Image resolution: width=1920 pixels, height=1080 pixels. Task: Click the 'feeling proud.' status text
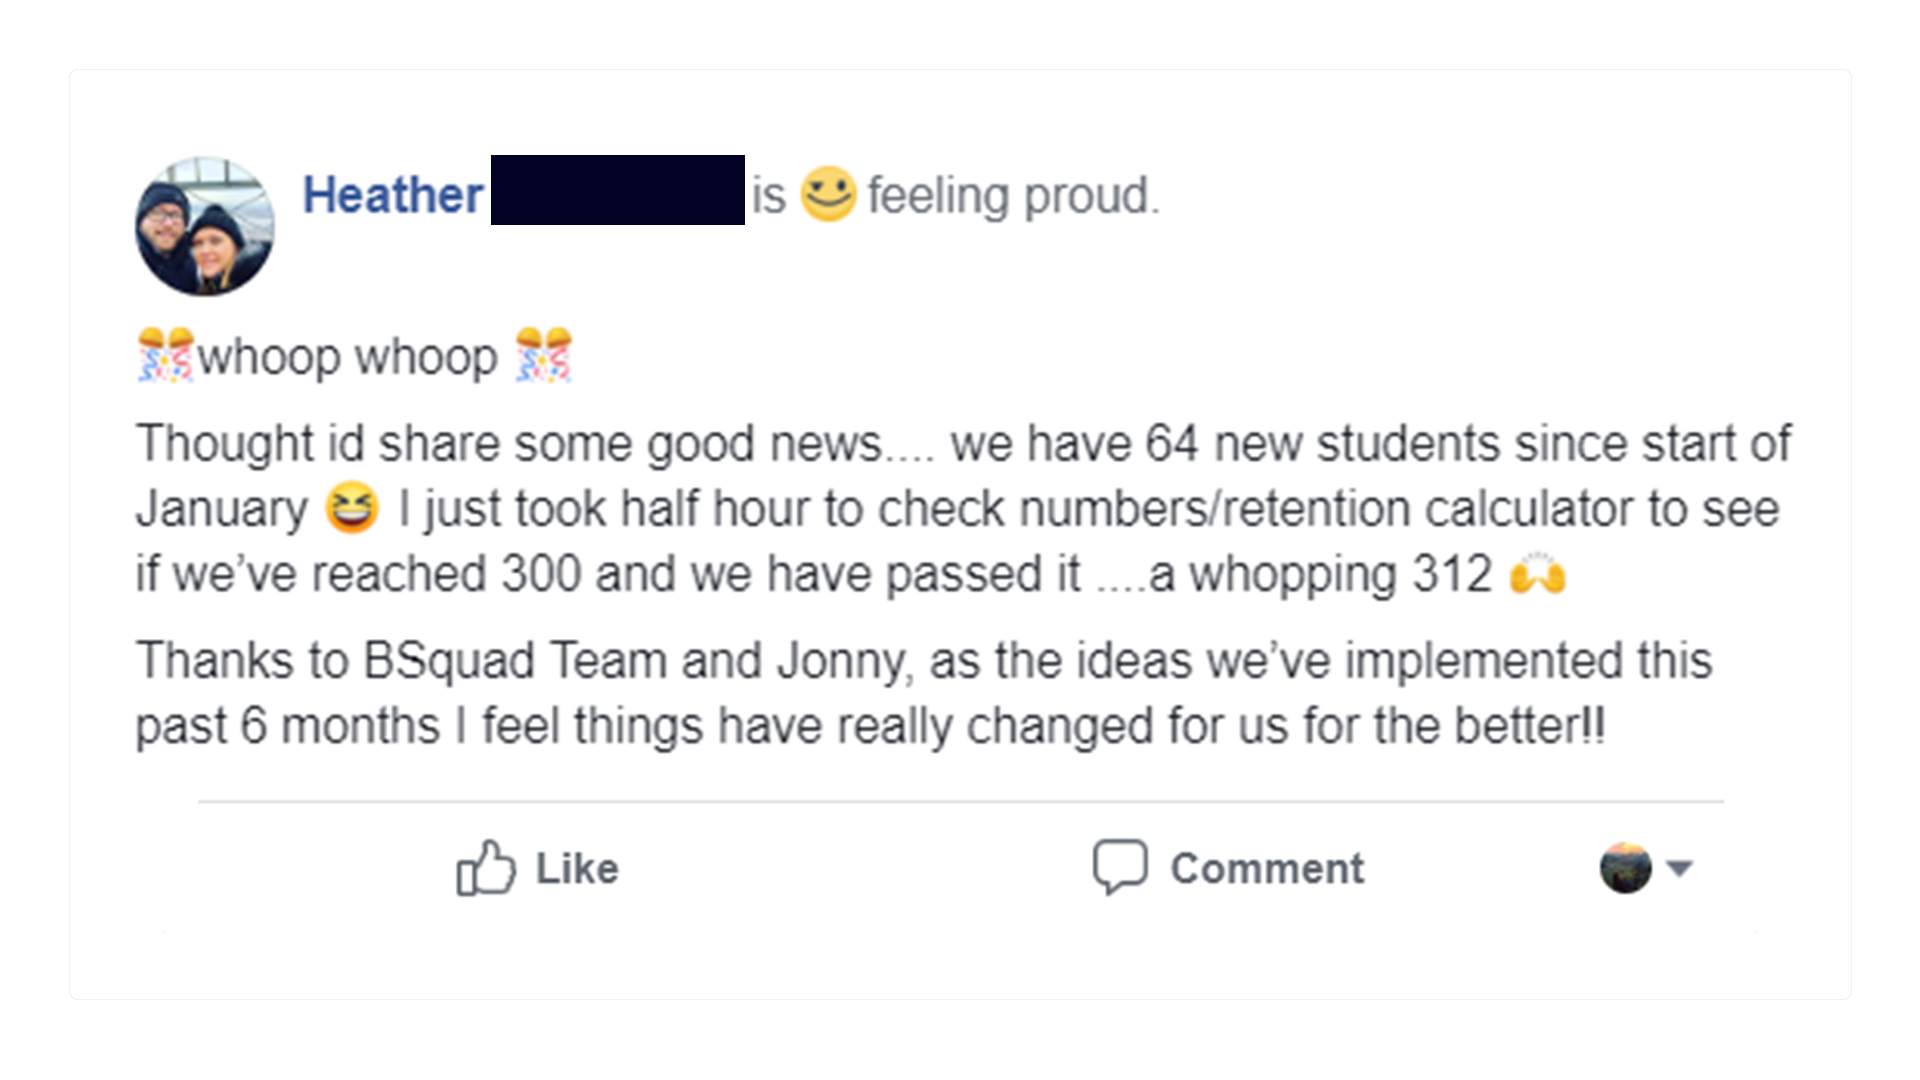click(x=1013, y=195)
